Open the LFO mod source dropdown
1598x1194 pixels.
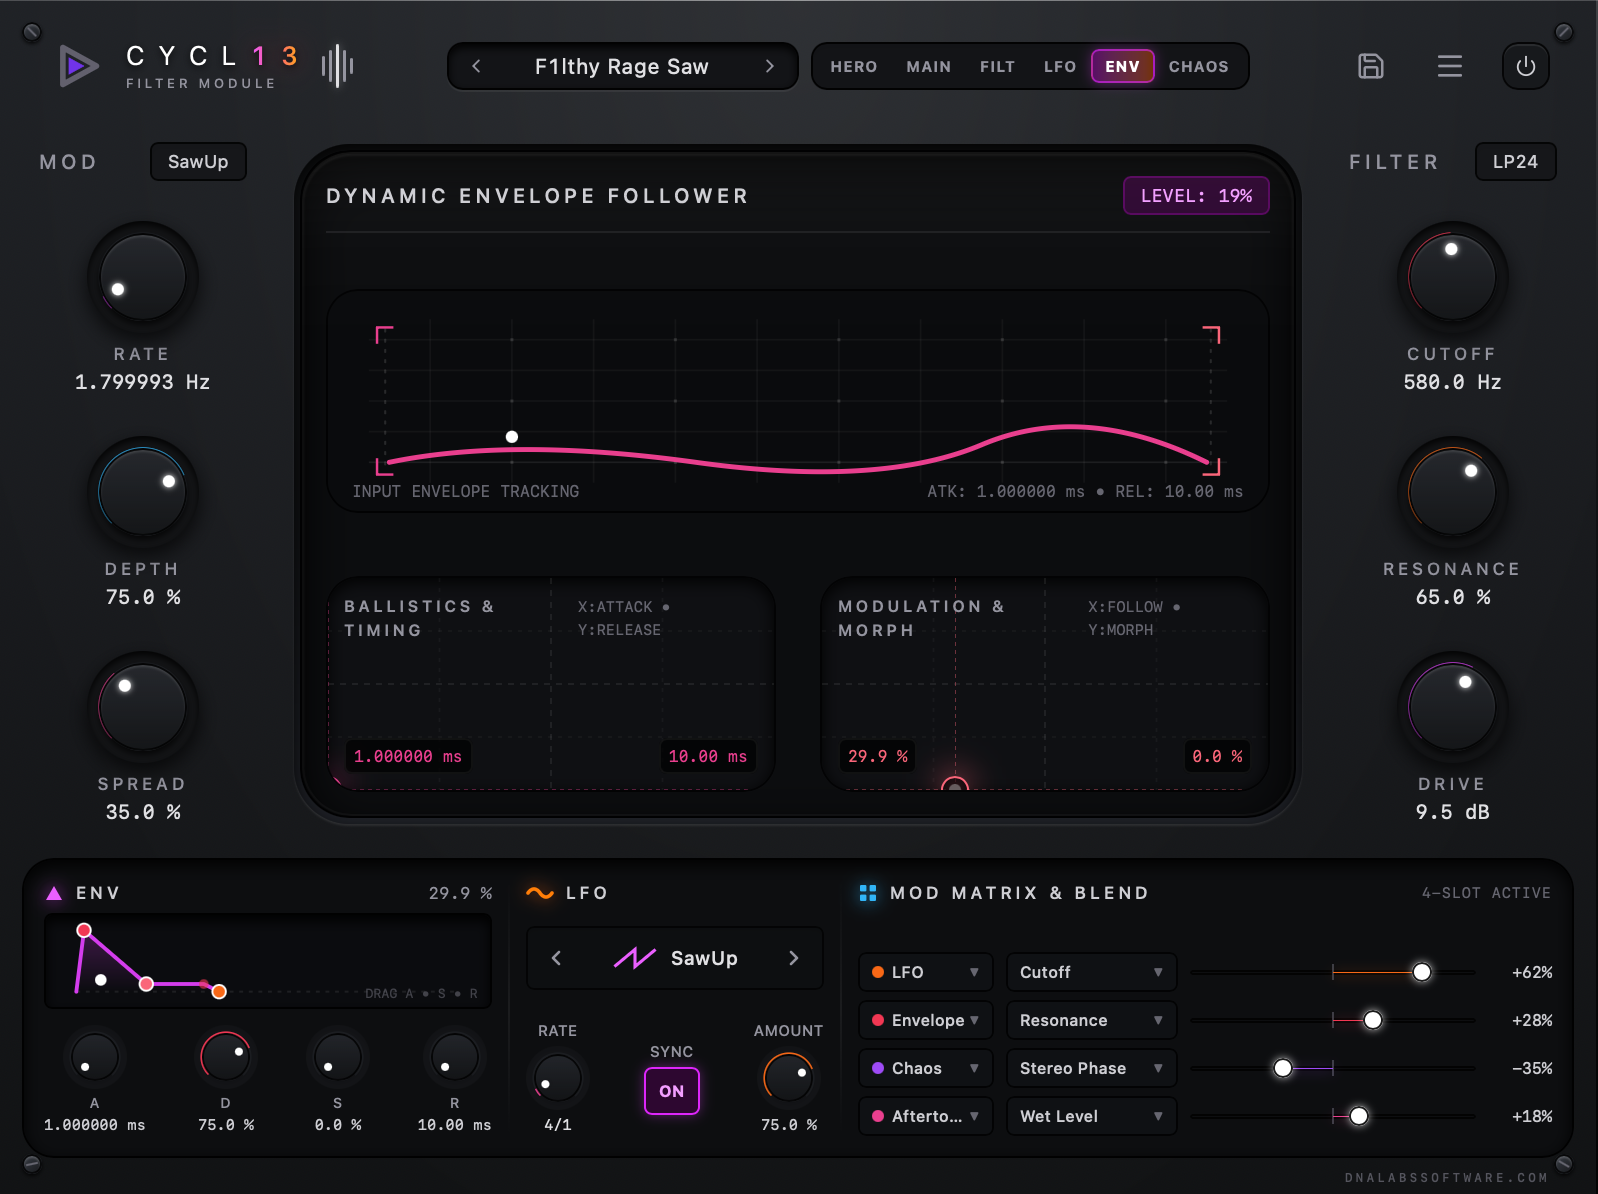[x=925, y=972]
